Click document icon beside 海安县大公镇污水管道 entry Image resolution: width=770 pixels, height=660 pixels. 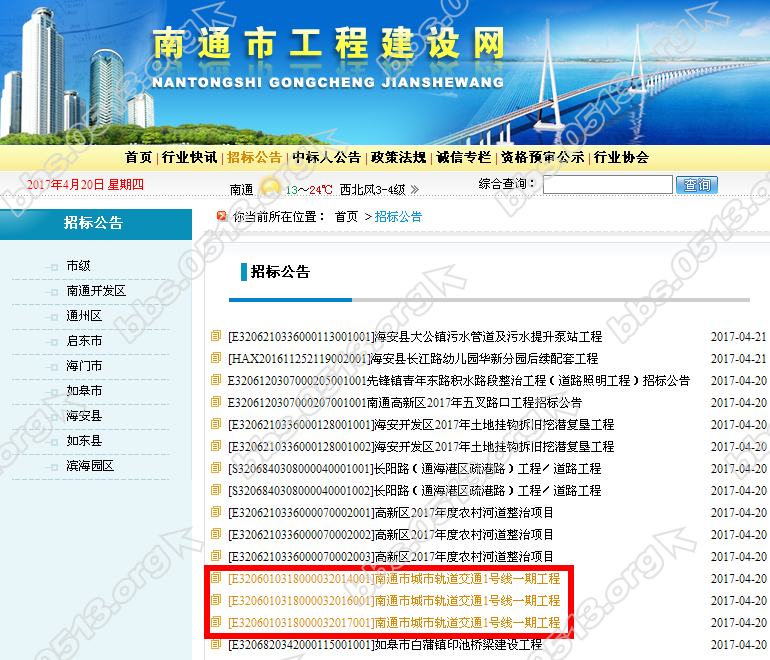[215, 336]
